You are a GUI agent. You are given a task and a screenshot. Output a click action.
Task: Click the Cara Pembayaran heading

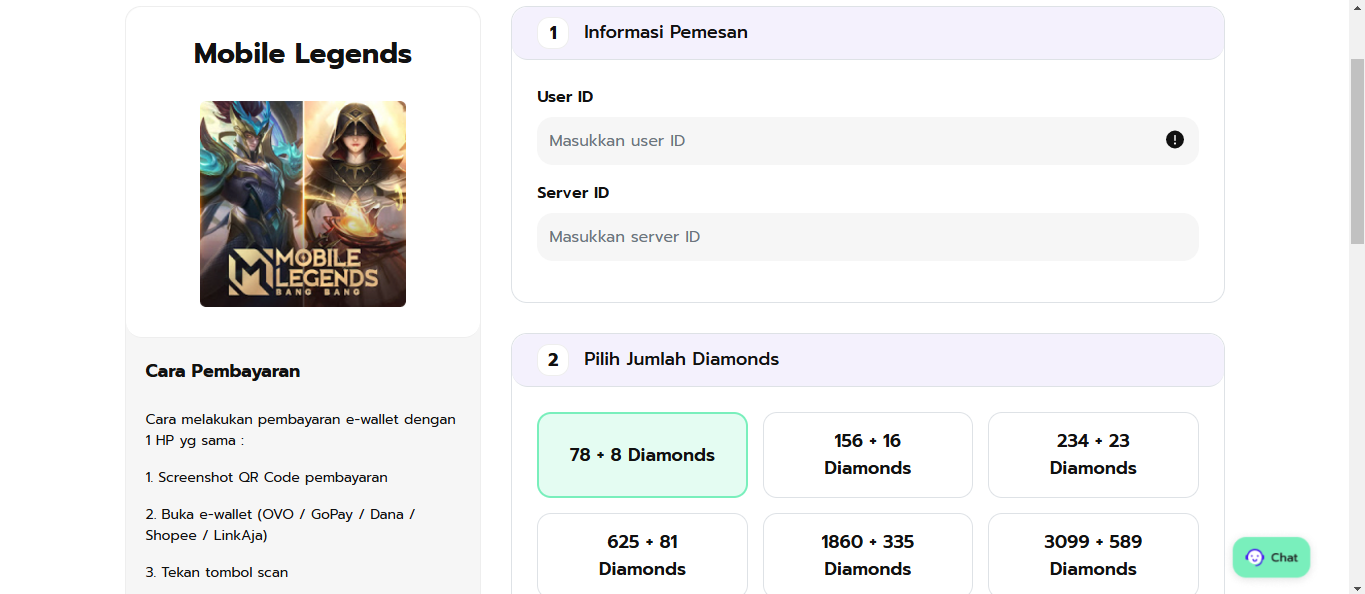pyautogui.click(x=223, y=371)
